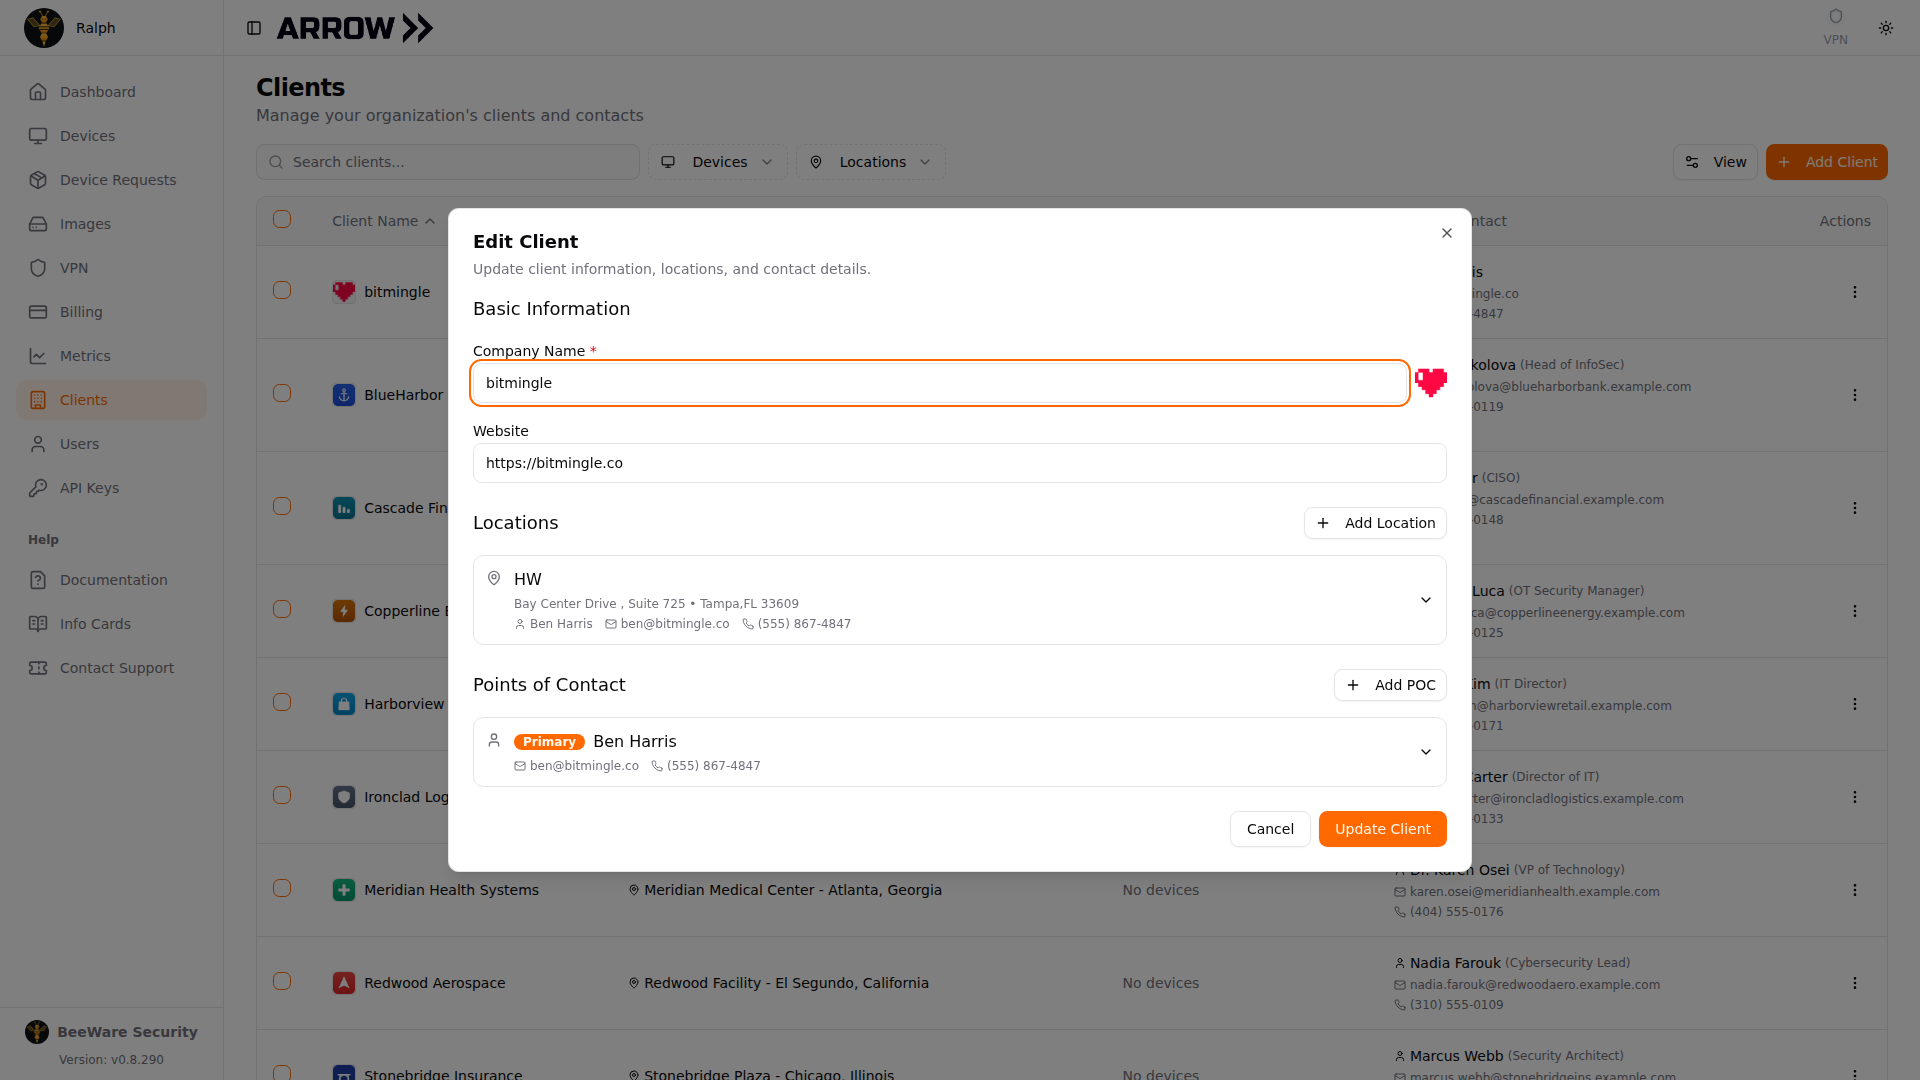Click the VPN shield status icon

(x=1835, y=17)
